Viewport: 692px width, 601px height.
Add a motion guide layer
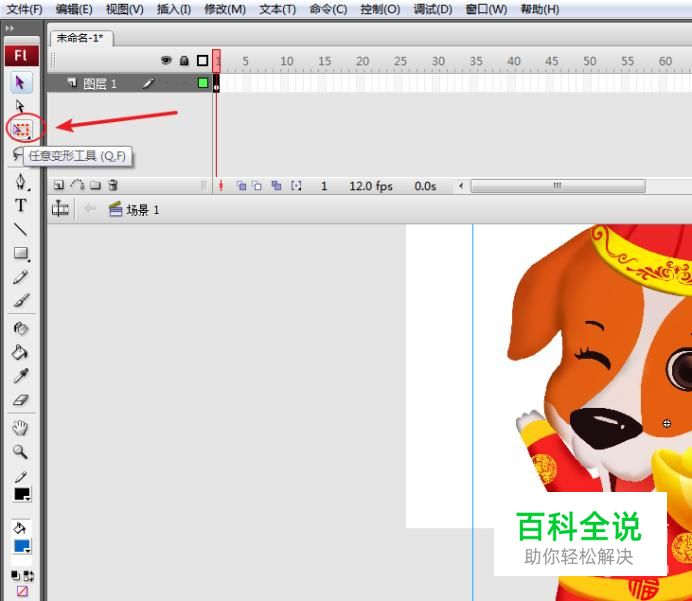click(x=78, y=185)
